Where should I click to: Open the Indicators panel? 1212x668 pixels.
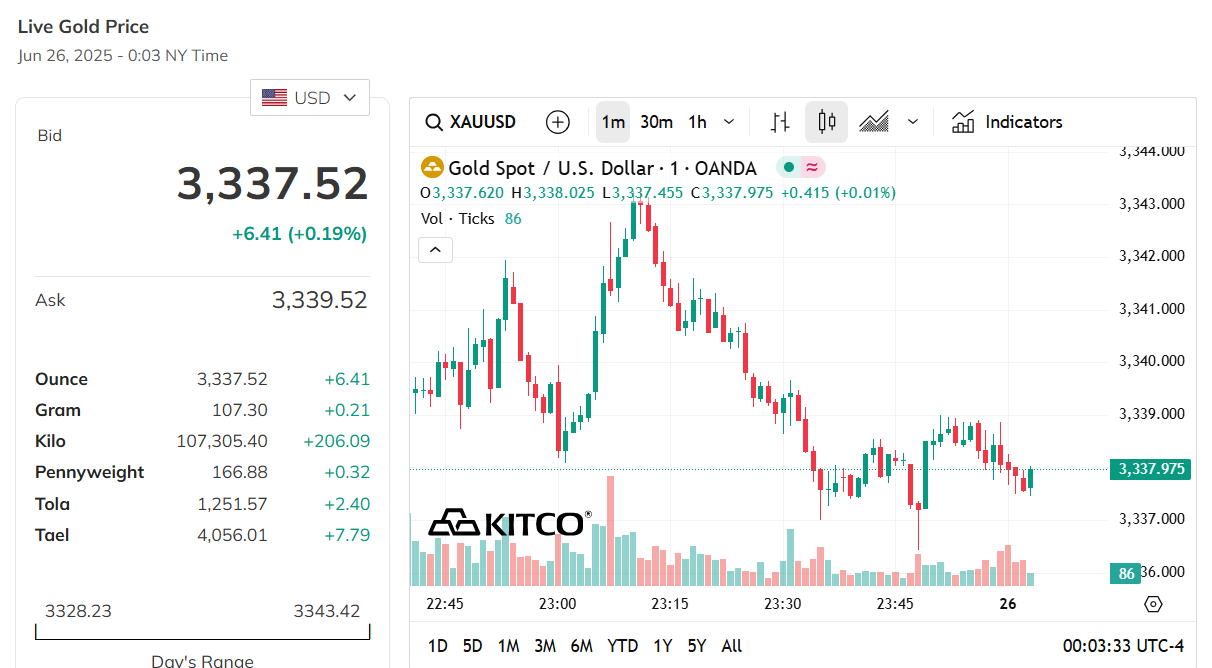1007,122
